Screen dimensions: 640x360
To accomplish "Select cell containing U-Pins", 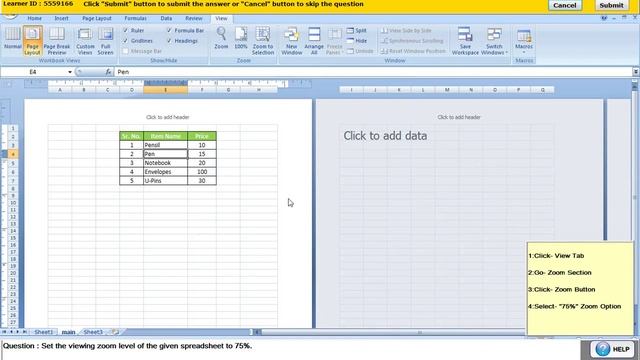I will (x=165, y=181).
